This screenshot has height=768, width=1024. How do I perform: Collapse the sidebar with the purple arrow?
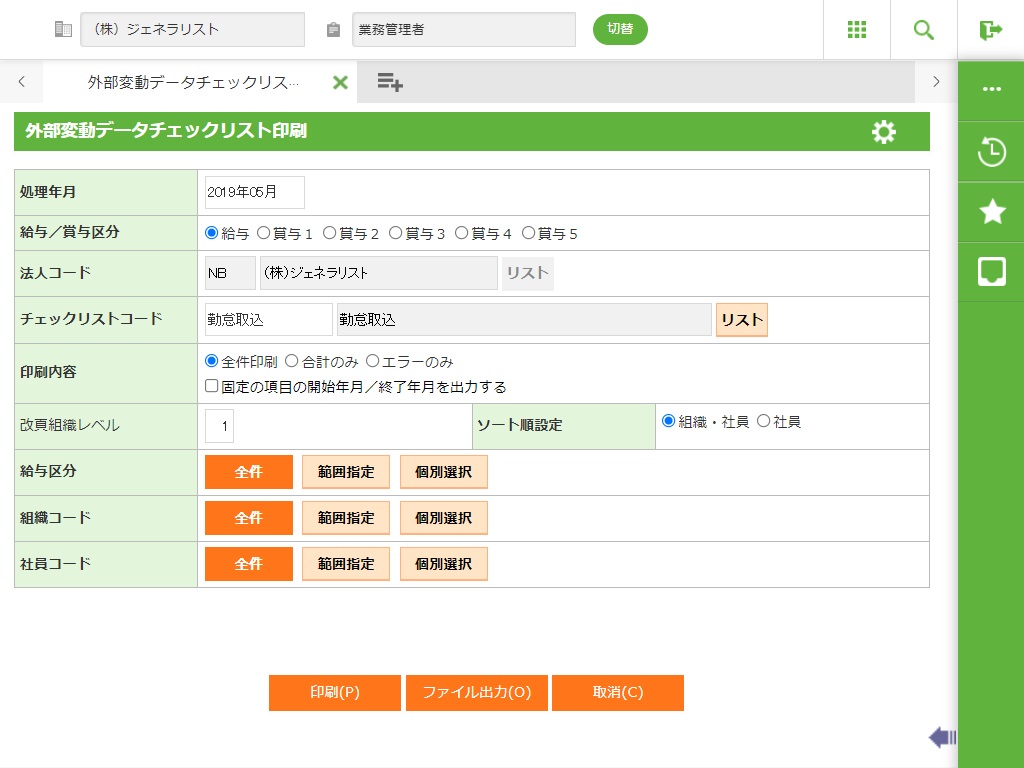[x=941, y=738]
